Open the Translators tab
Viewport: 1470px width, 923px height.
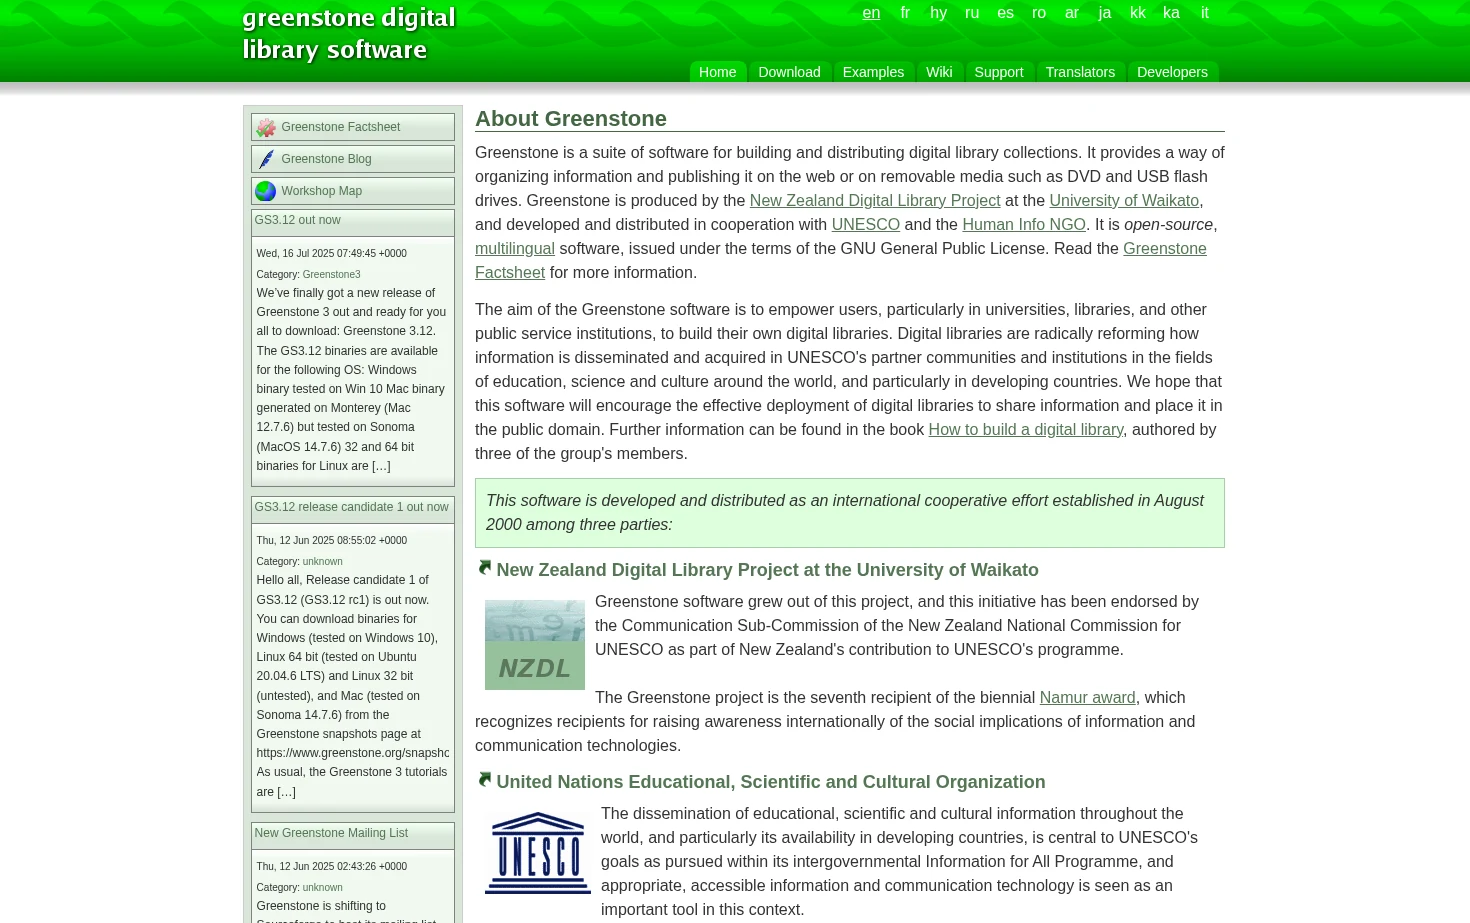1080,72
